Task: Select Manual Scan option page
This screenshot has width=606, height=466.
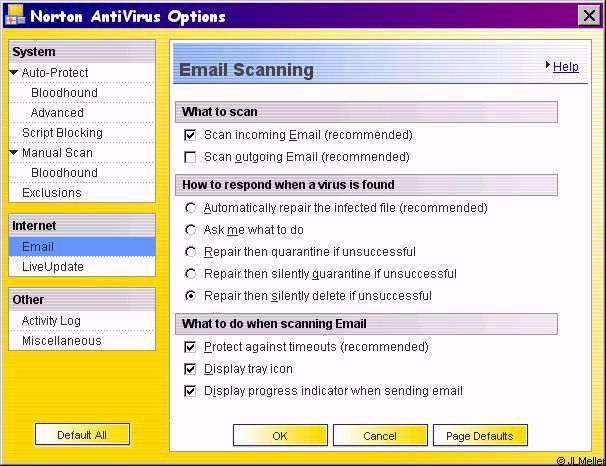Action: (57, 153)
